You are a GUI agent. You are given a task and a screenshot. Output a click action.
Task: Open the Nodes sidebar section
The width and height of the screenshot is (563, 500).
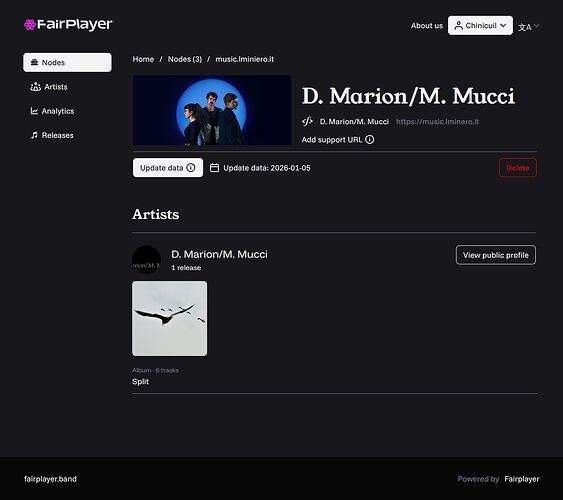[x=67, y=62]
